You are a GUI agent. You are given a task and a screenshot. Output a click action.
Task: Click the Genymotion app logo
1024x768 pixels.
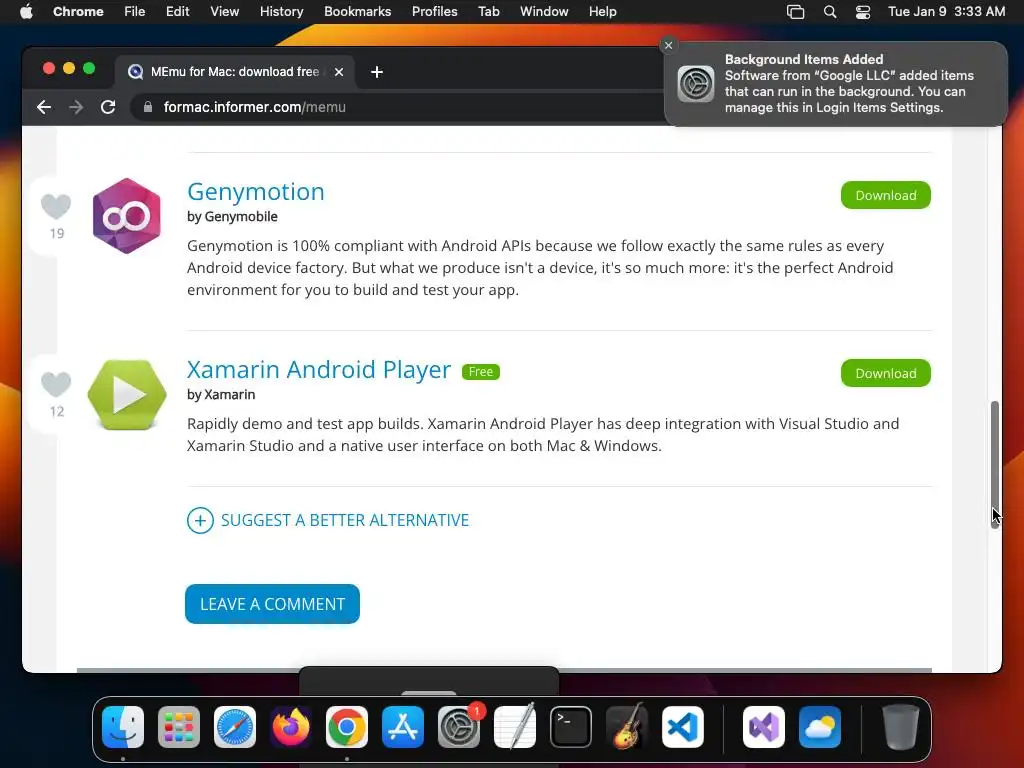[x=127, y=216]
